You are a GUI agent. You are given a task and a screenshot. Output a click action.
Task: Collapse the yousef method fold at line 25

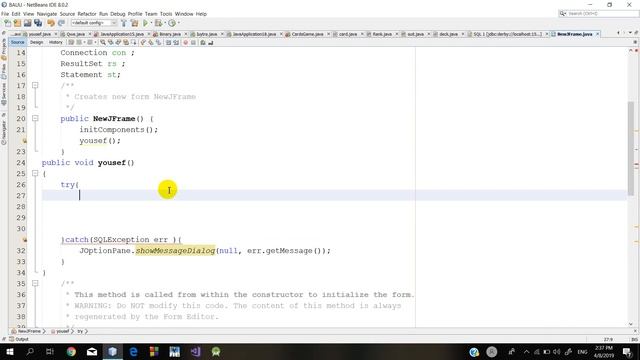(35, 173)
